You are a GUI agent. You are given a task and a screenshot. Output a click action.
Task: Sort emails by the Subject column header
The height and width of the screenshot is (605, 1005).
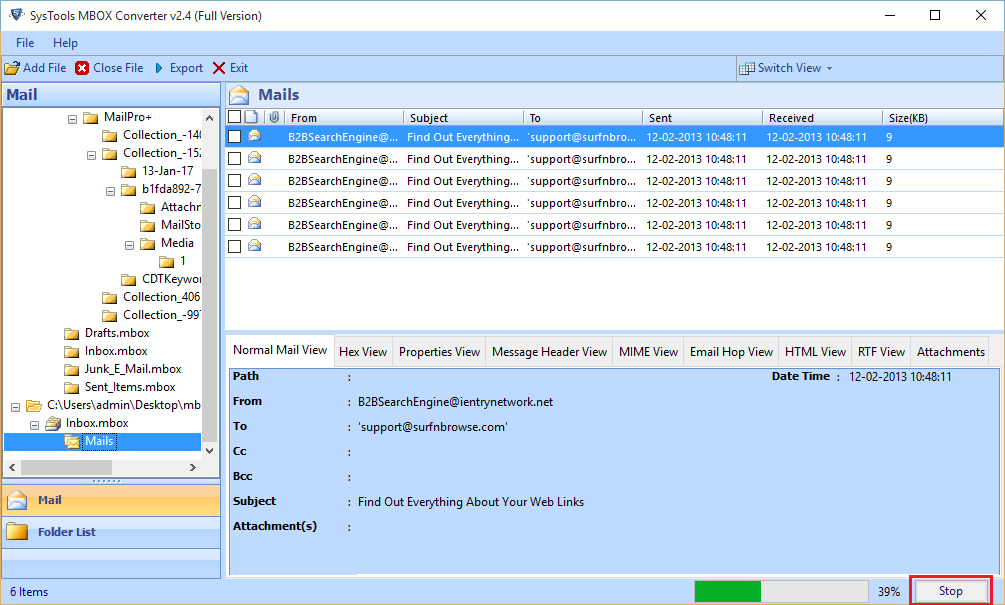[x=462, y=118]
